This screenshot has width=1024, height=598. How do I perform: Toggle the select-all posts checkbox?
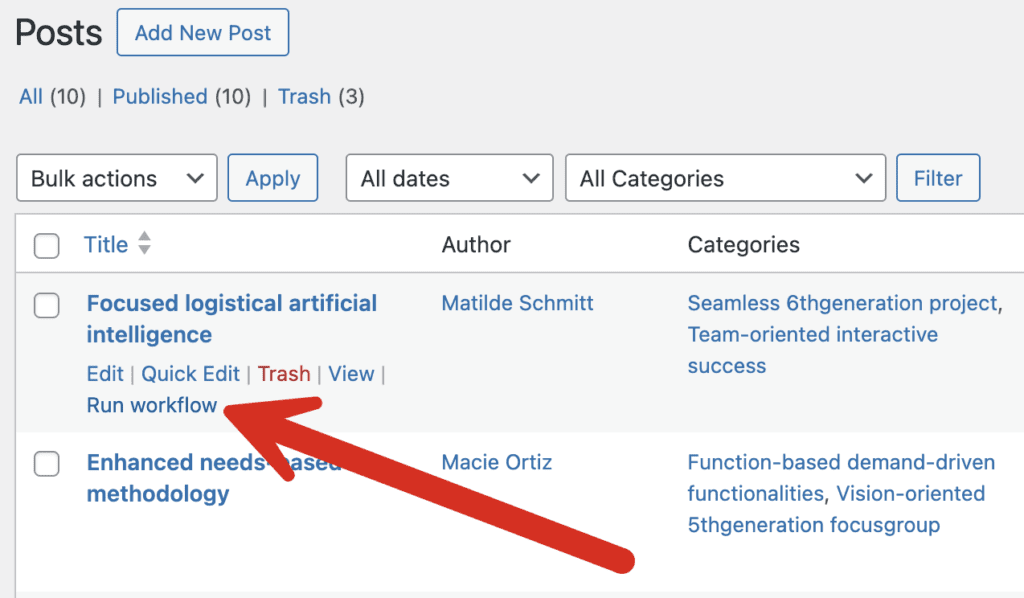coord(47,246)
